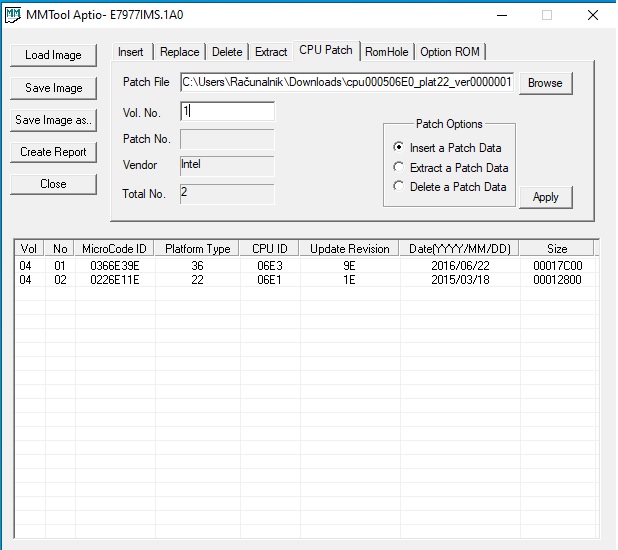Switch to the Replace tab
This screenshot has width=618, height=550.
[180, 52]
